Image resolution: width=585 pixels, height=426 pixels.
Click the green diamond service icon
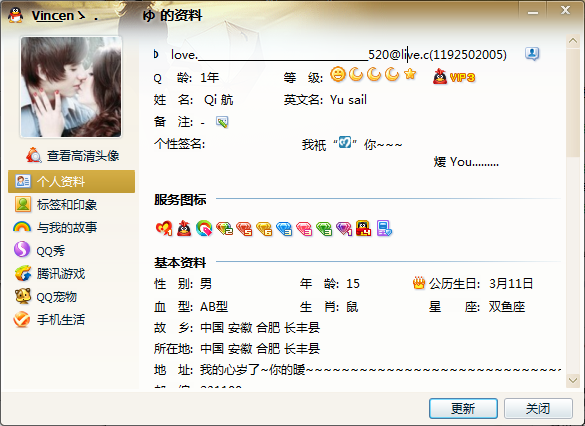pyautogui.click(x=324, y=228)
